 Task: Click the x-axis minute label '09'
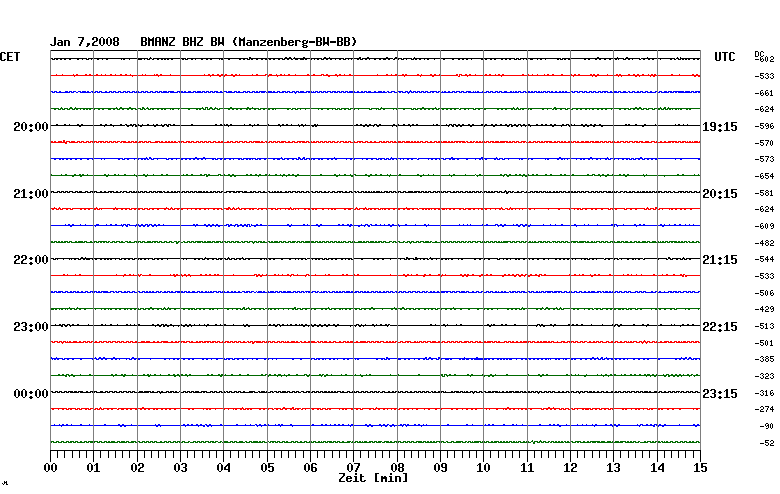[440, 468]
